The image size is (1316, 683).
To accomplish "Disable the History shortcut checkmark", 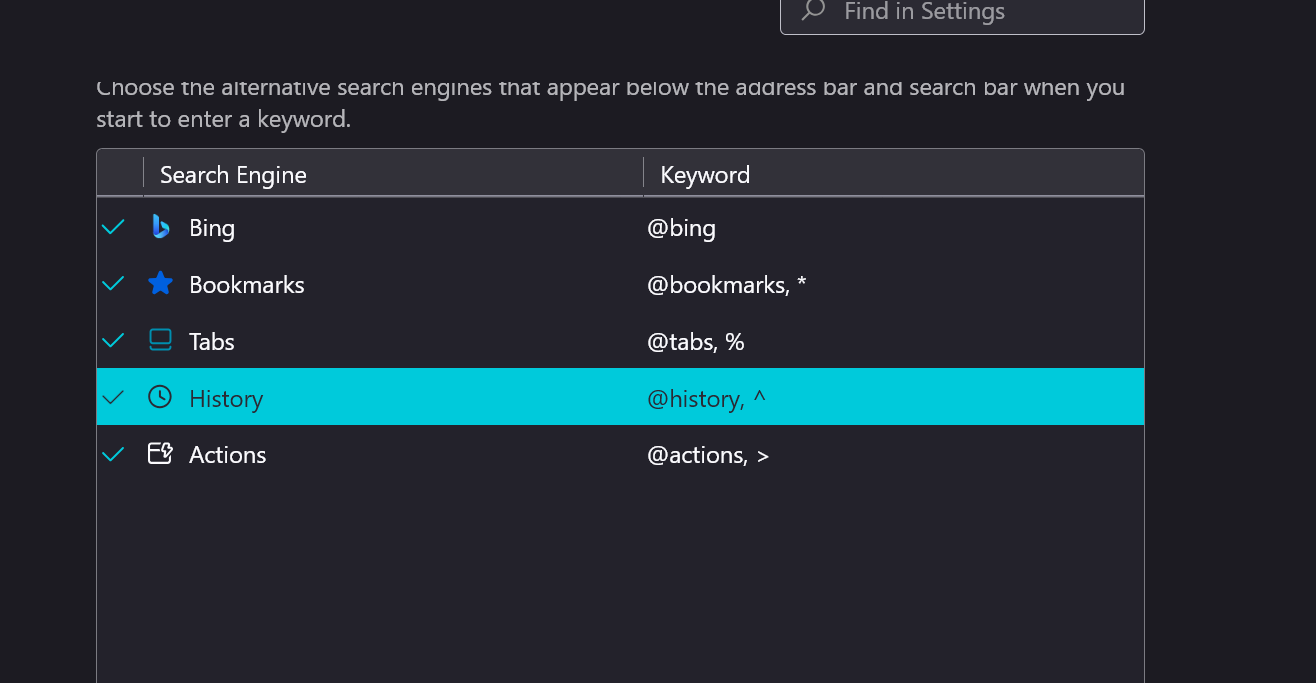I will (x=114, y=397).
